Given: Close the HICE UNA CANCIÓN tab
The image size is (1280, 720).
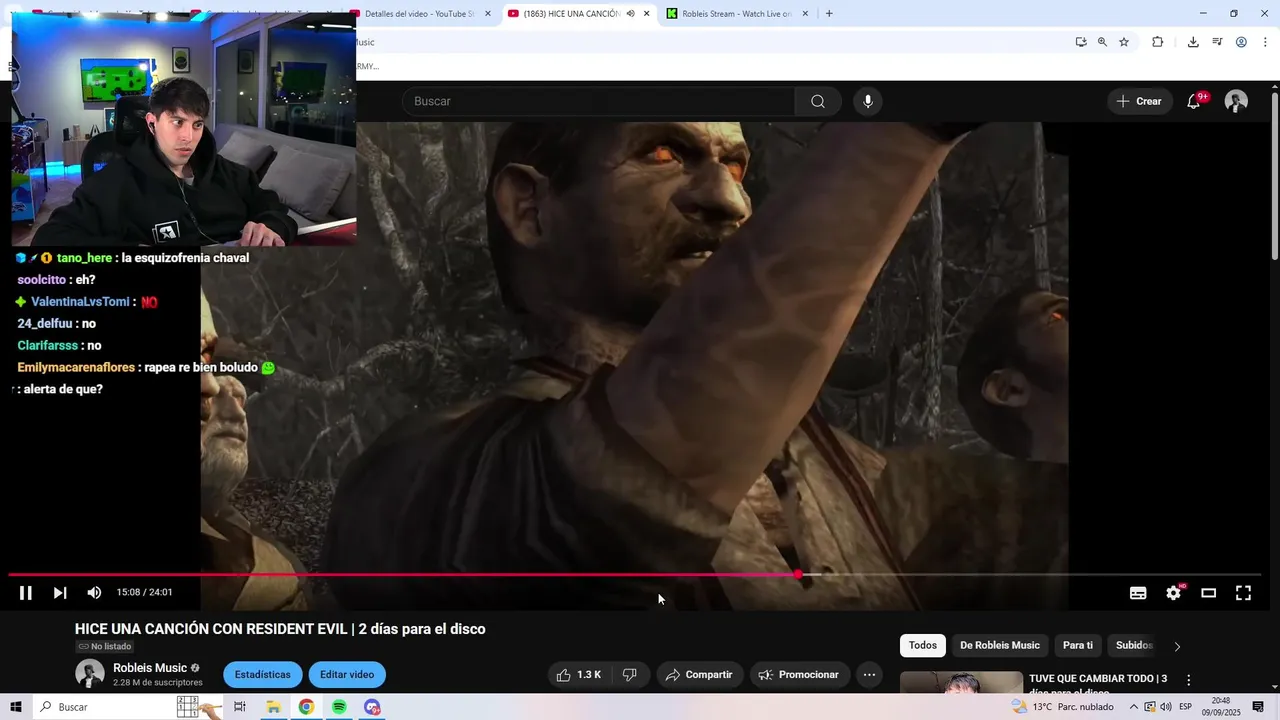Looking at the screenshot, I should coord(647,14).
